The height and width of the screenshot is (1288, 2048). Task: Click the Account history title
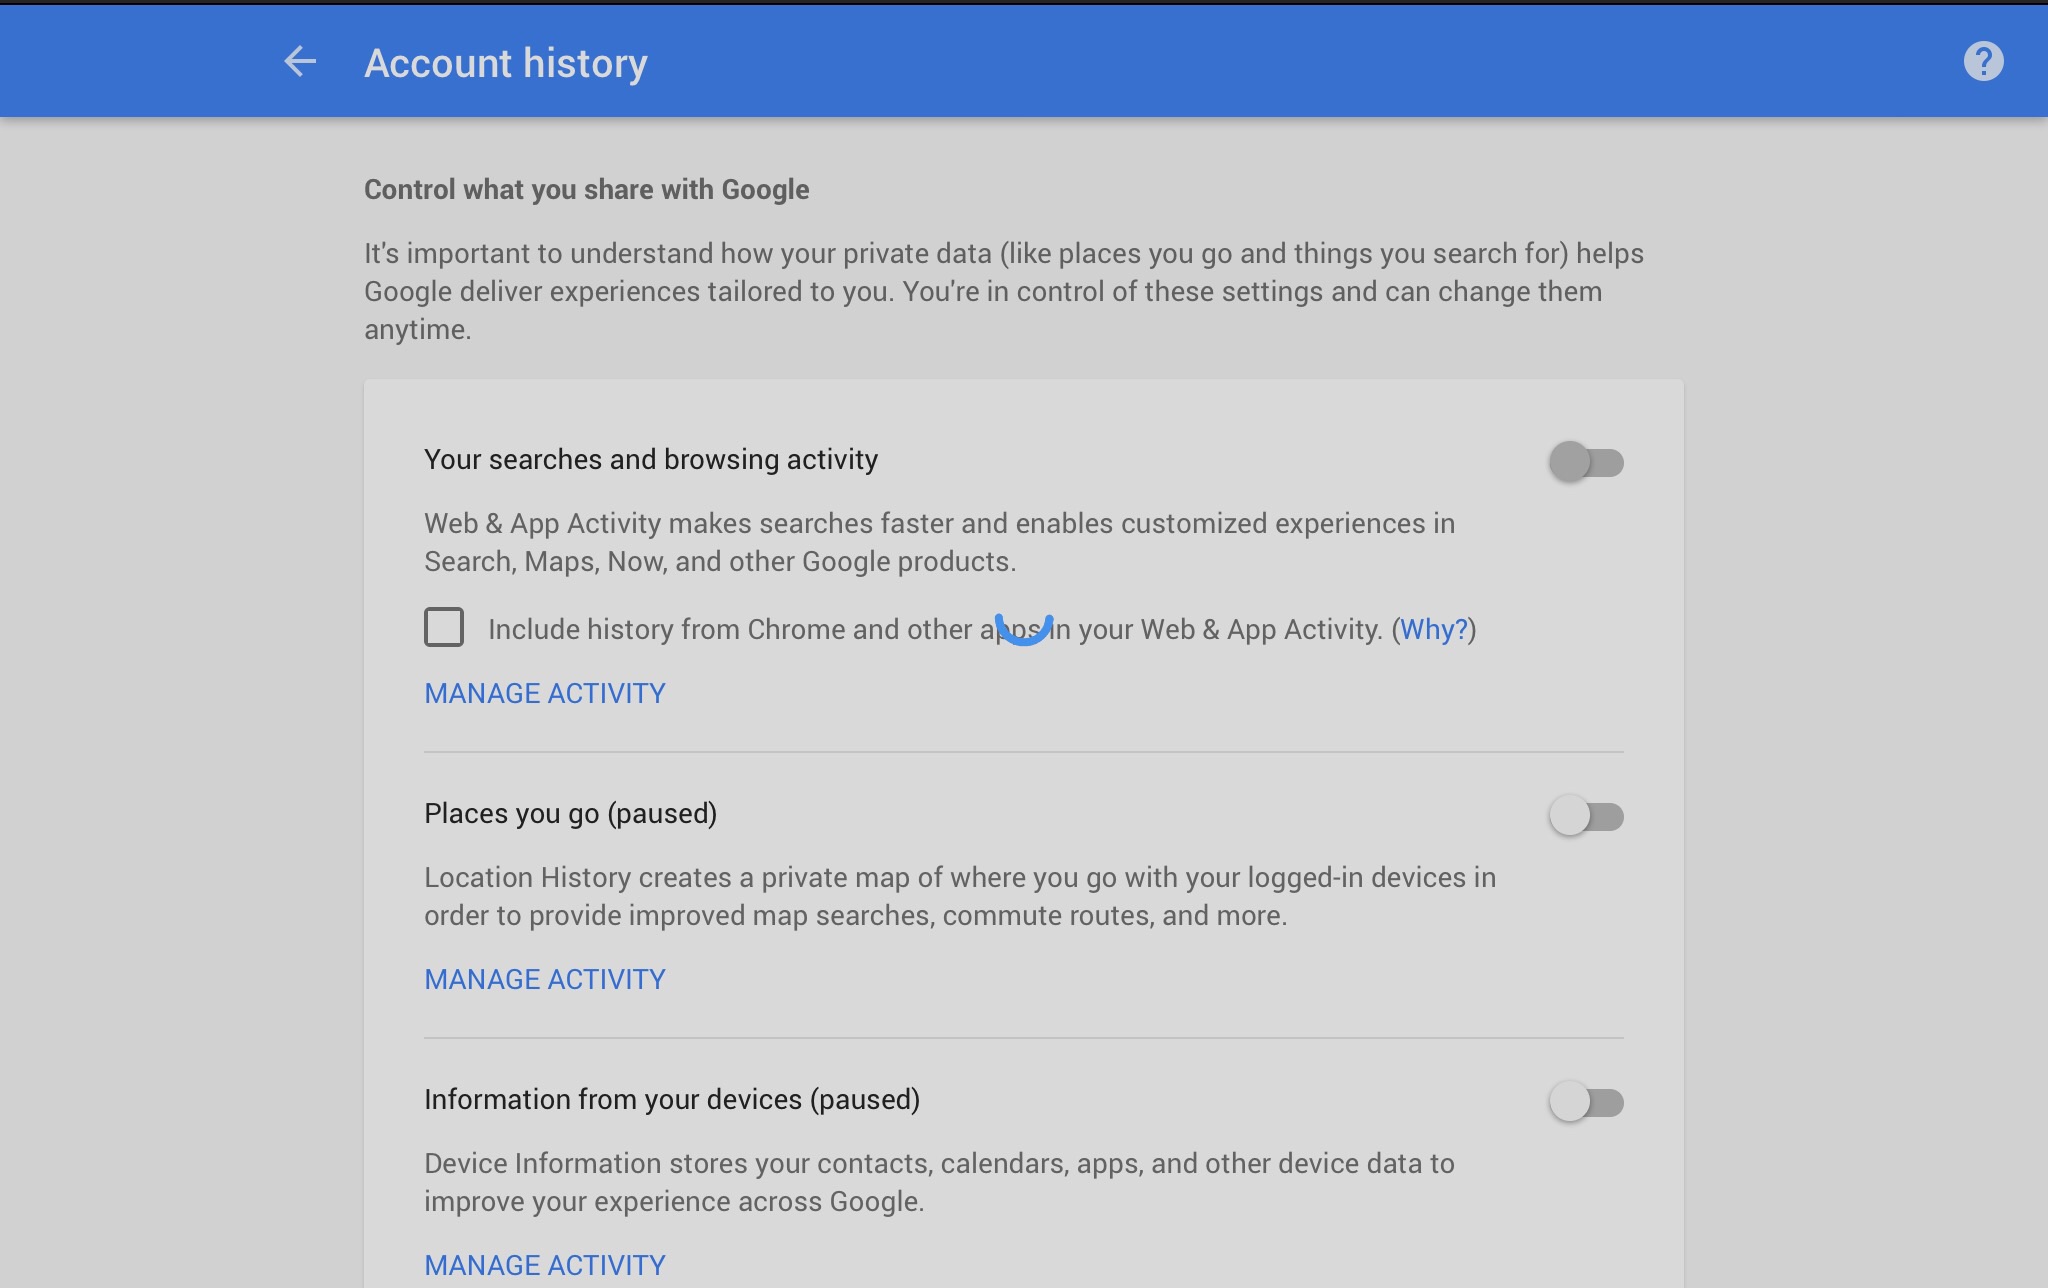505,63
